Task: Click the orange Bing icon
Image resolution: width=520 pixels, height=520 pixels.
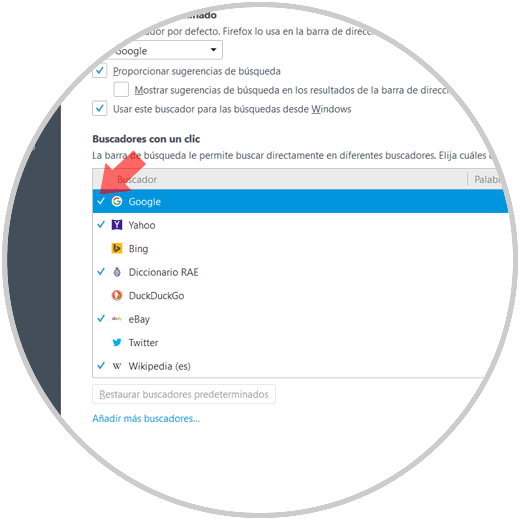Action: [117, 248]
